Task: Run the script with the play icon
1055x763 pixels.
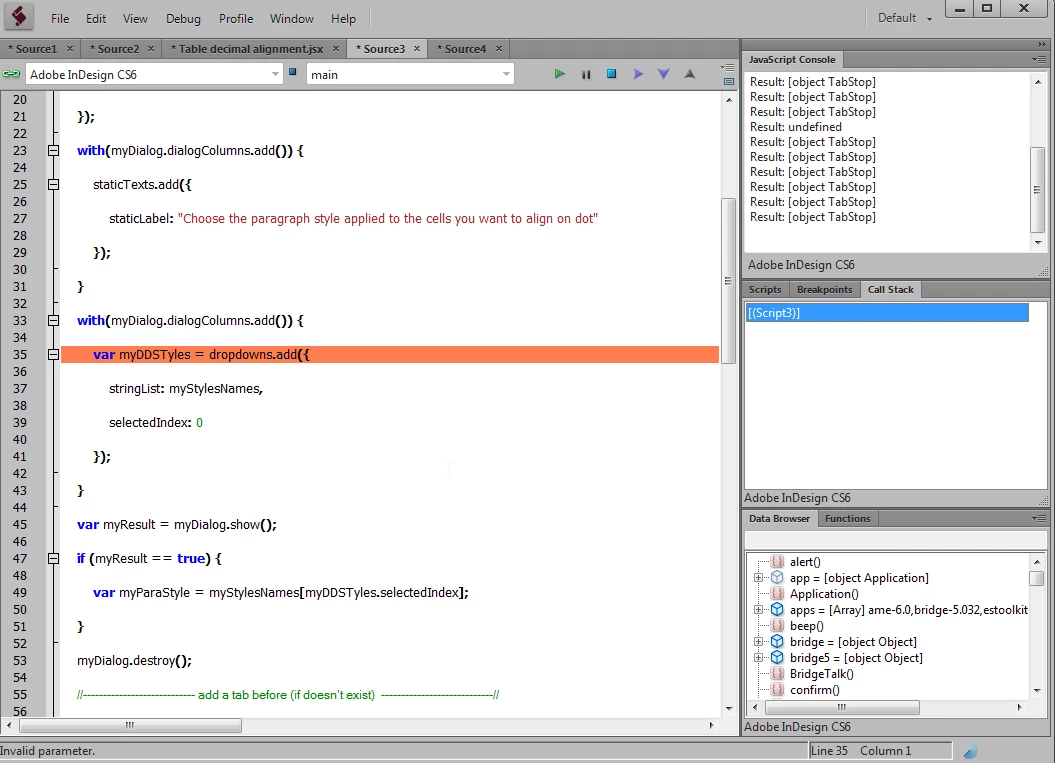Action: pyautogui.click(x=559, y=74)
